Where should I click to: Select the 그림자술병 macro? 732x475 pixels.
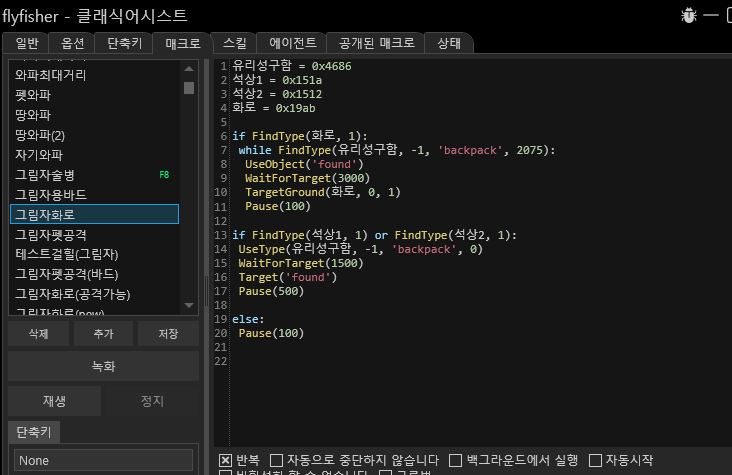[x=94, y=175]
